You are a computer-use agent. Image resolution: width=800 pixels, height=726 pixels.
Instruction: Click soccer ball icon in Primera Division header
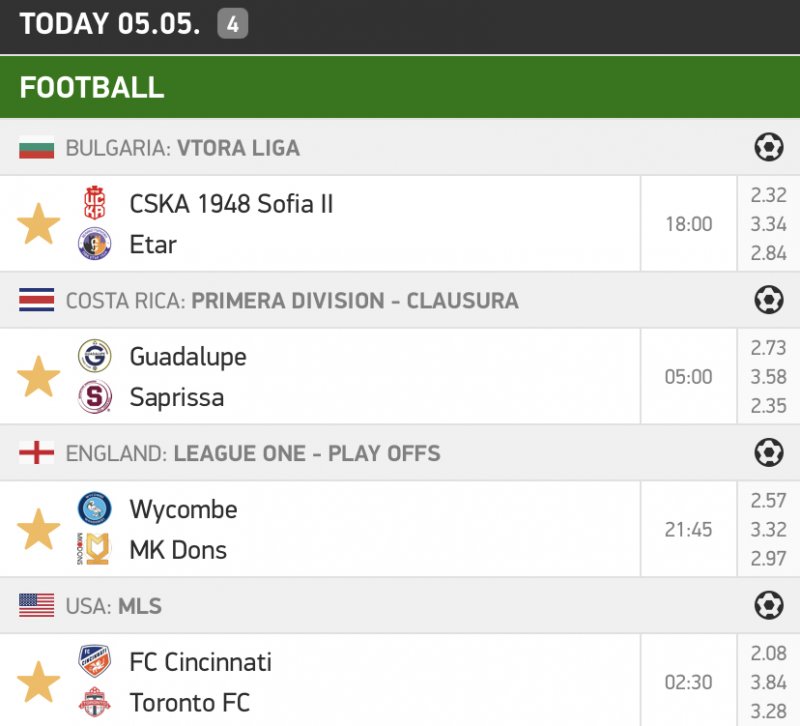pos(768,300)
